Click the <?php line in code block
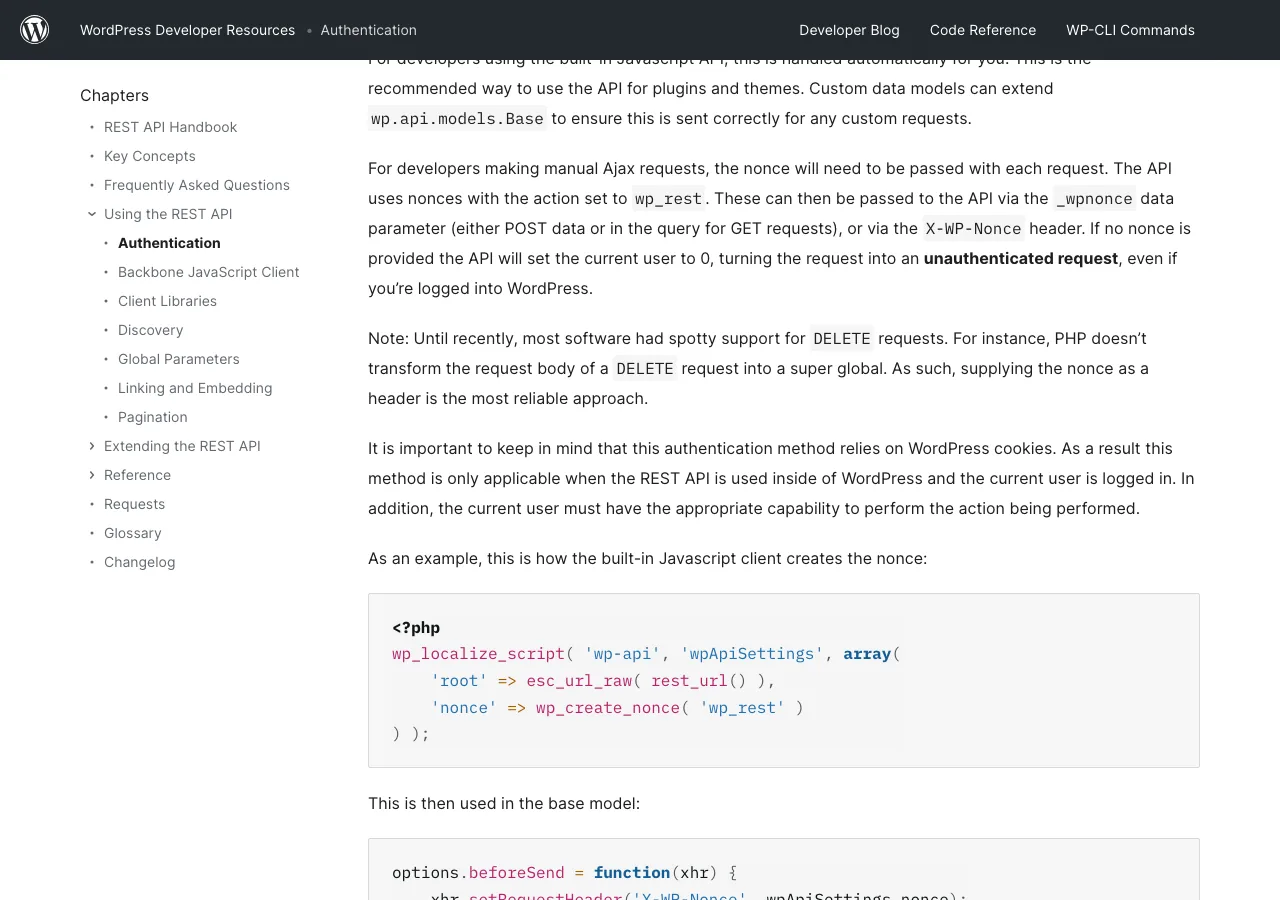The height and width of the screenshot is (900, 1280). pyautogui.click(x=416, y=628)
